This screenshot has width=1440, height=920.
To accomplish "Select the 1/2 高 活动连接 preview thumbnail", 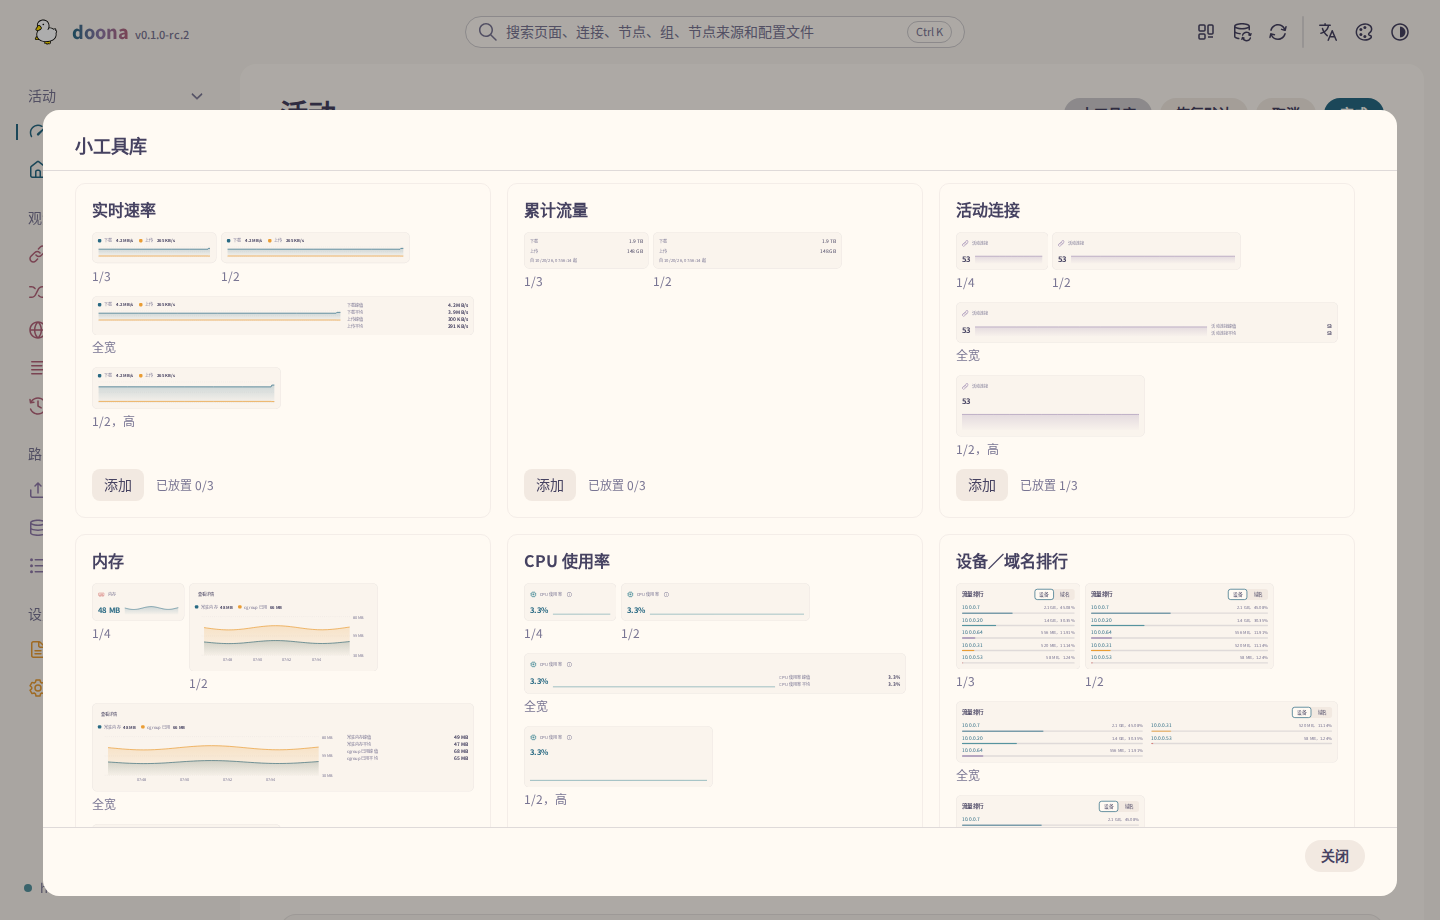I will [1050, 406].
